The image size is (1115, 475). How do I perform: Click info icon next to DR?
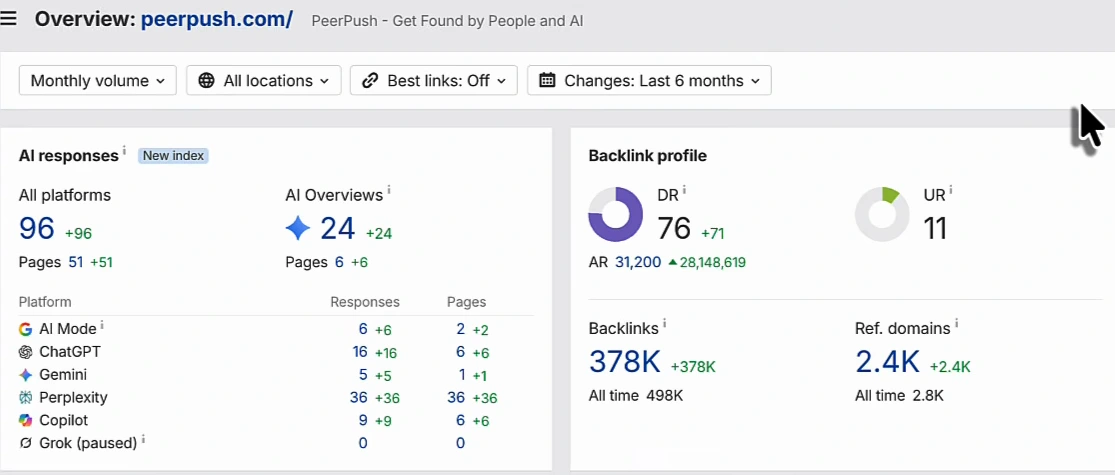(x=684, y=191)
